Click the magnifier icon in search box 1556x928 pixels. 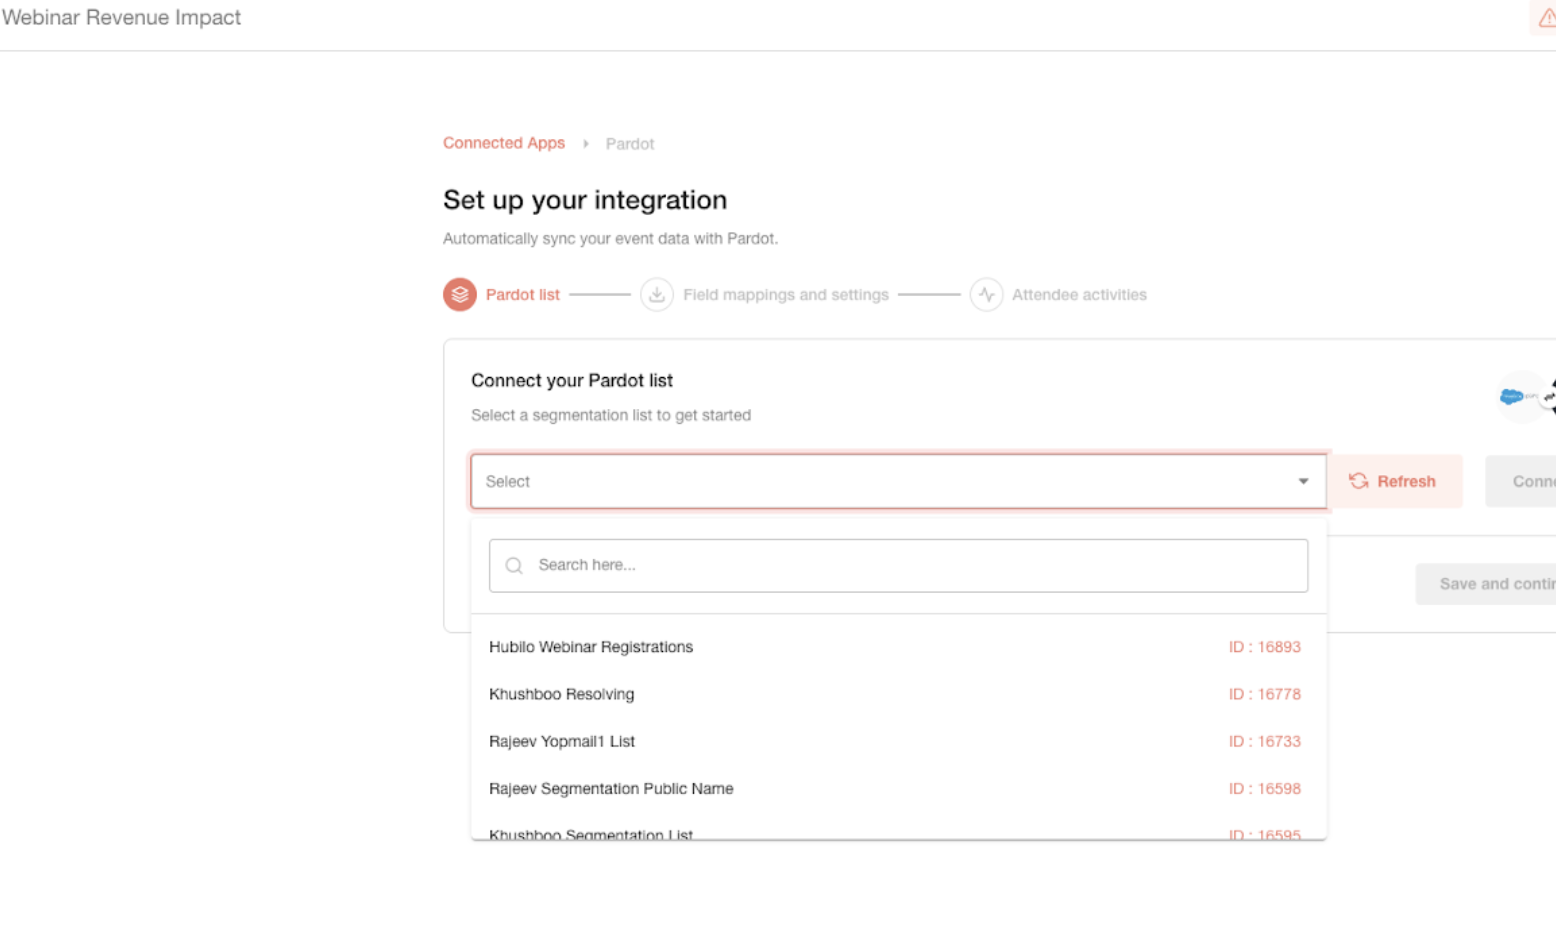click(x=514, y=565)
